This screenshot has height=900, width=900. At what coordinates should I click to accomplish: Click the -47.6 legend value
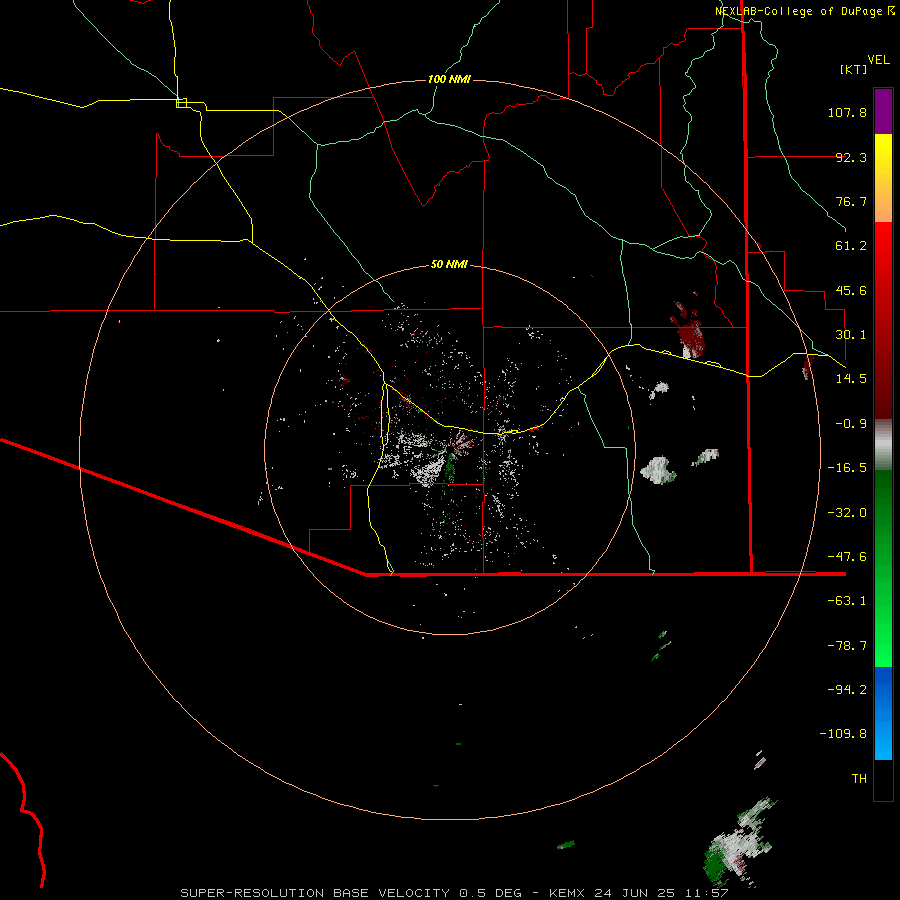click(x=847, y=557)
